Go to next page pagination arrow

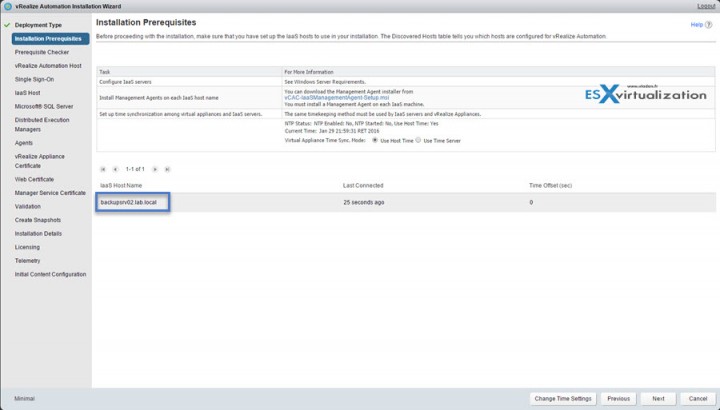(x=155, y=169)
